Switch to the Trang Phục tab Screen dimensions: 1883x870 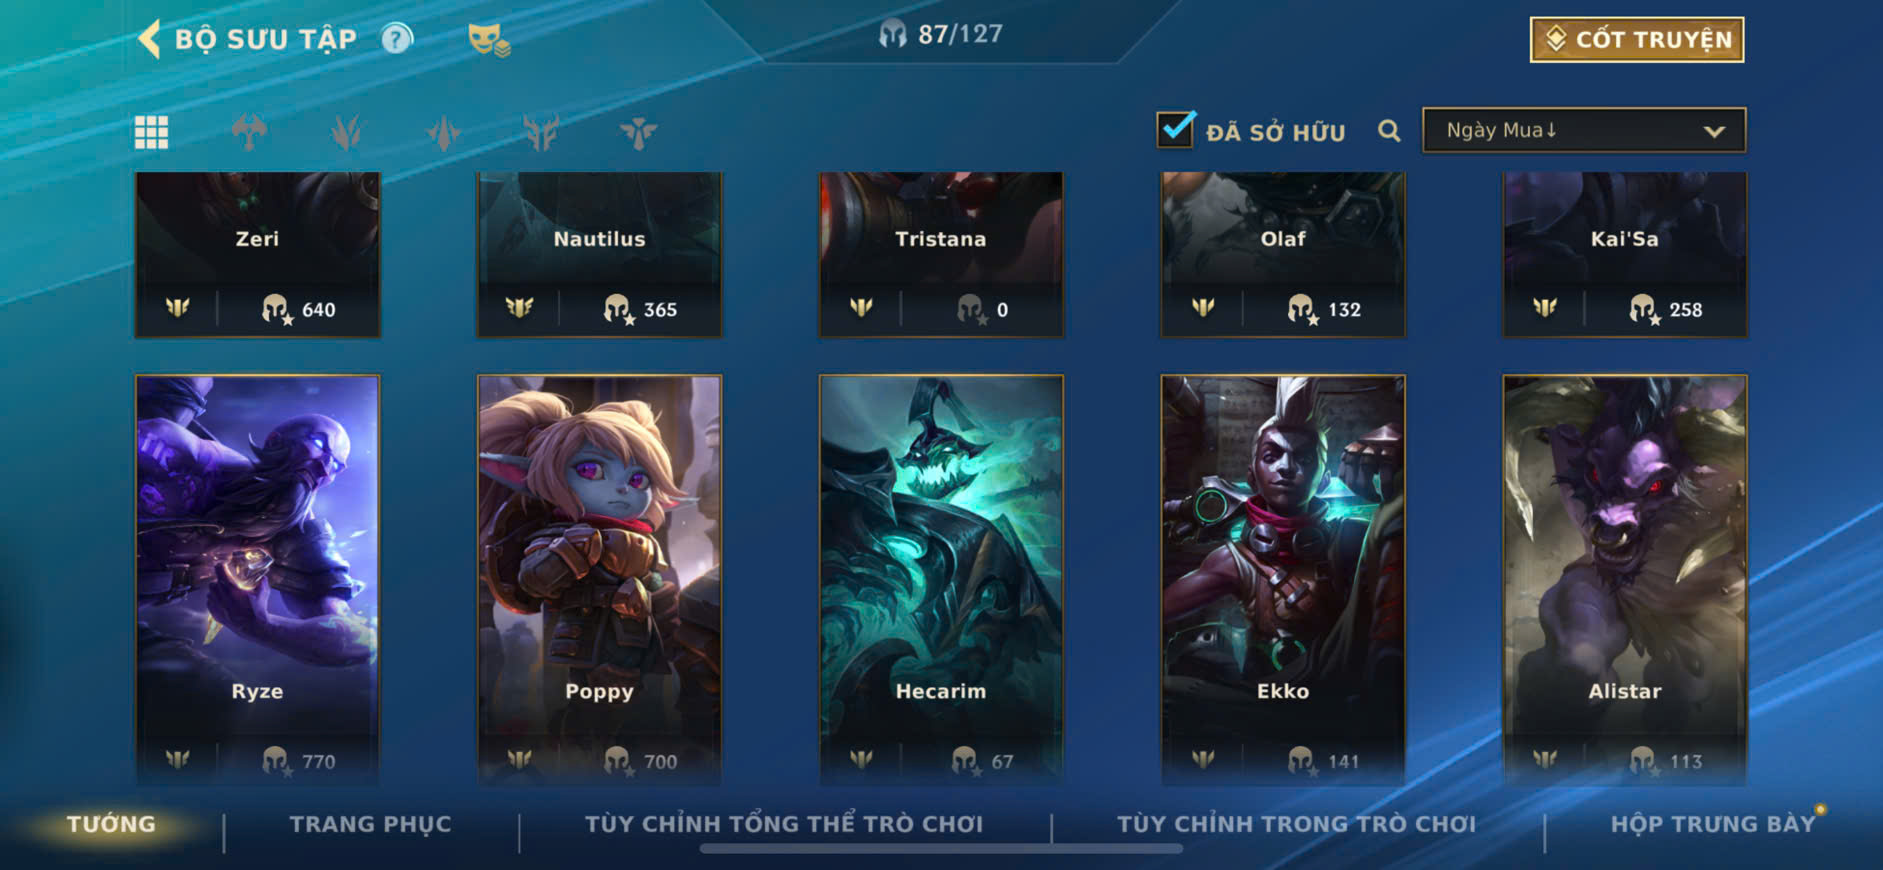(371, 824)
